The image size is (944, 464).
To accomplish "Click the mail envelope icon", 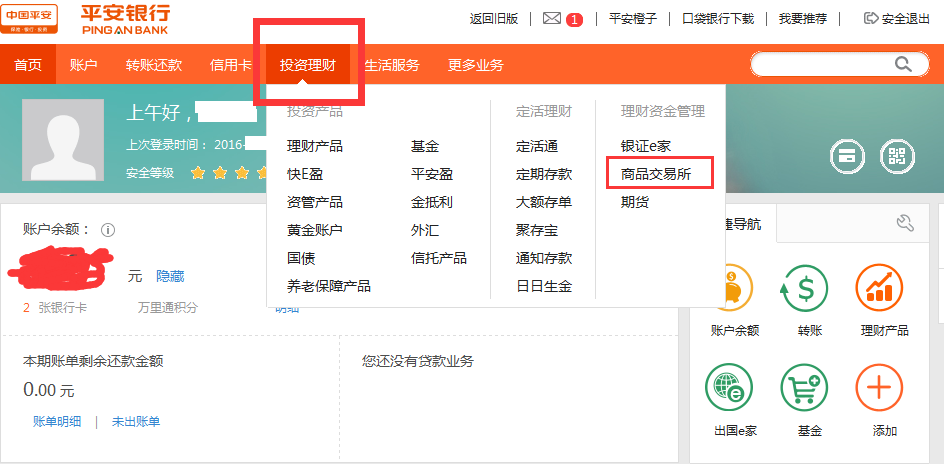I will pos(551,19).
